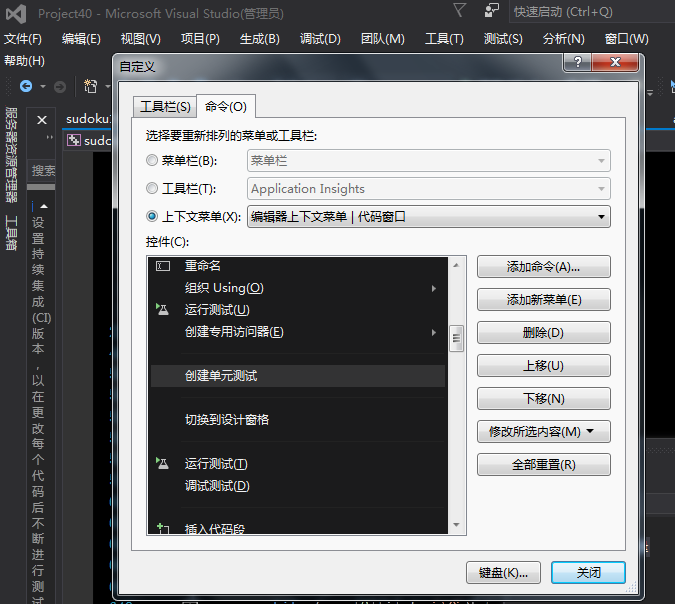675x604 pixels.
Task: Click the 下移(N) button
Action: pyautogui.click(x=543, y=398)
